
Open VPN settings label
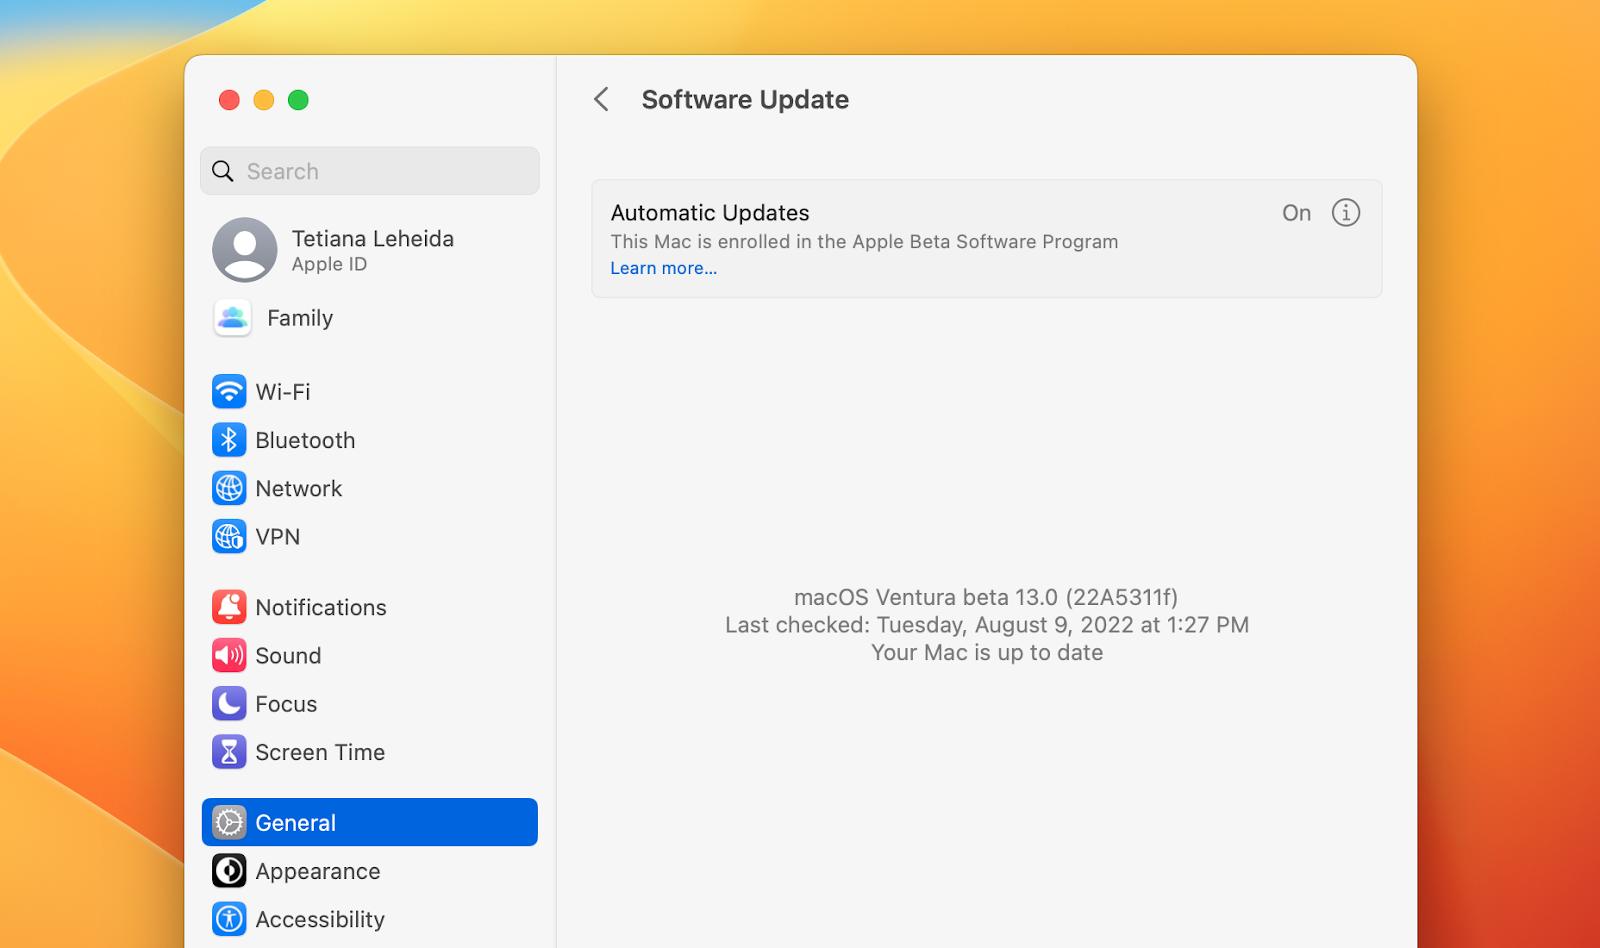point(278,537)
